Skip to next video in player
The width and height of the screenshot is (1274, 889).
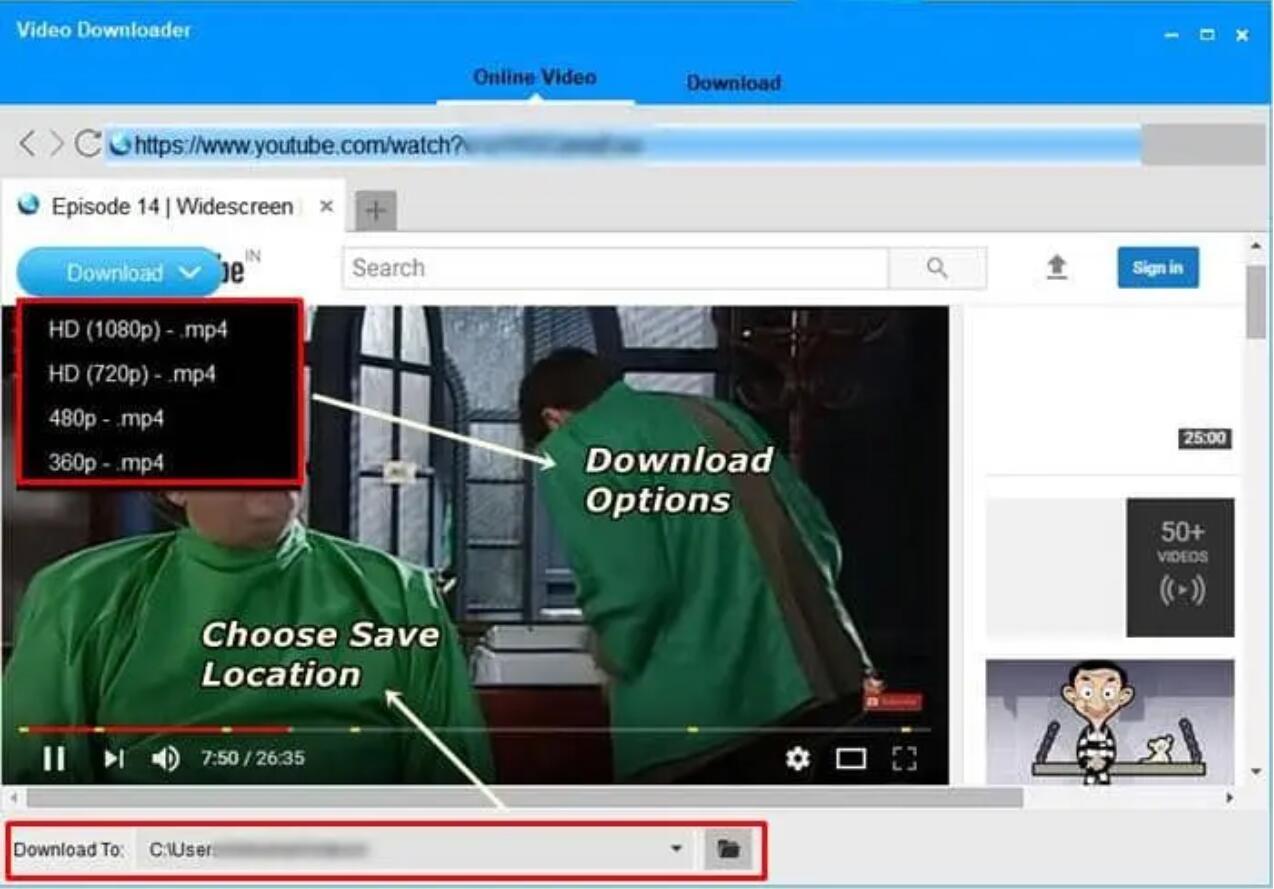[x=114, y=759]
